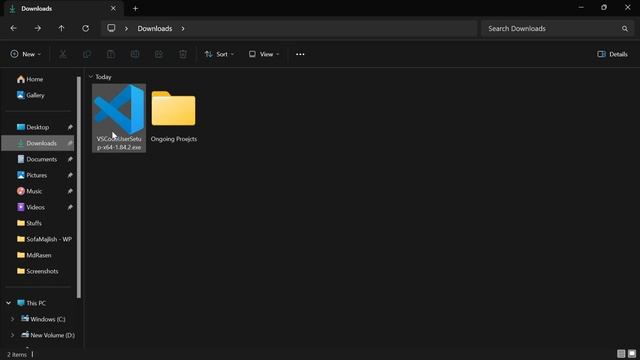Click pin icon beside Music
This screenshot has height=360, width=640.
point(70,191)
